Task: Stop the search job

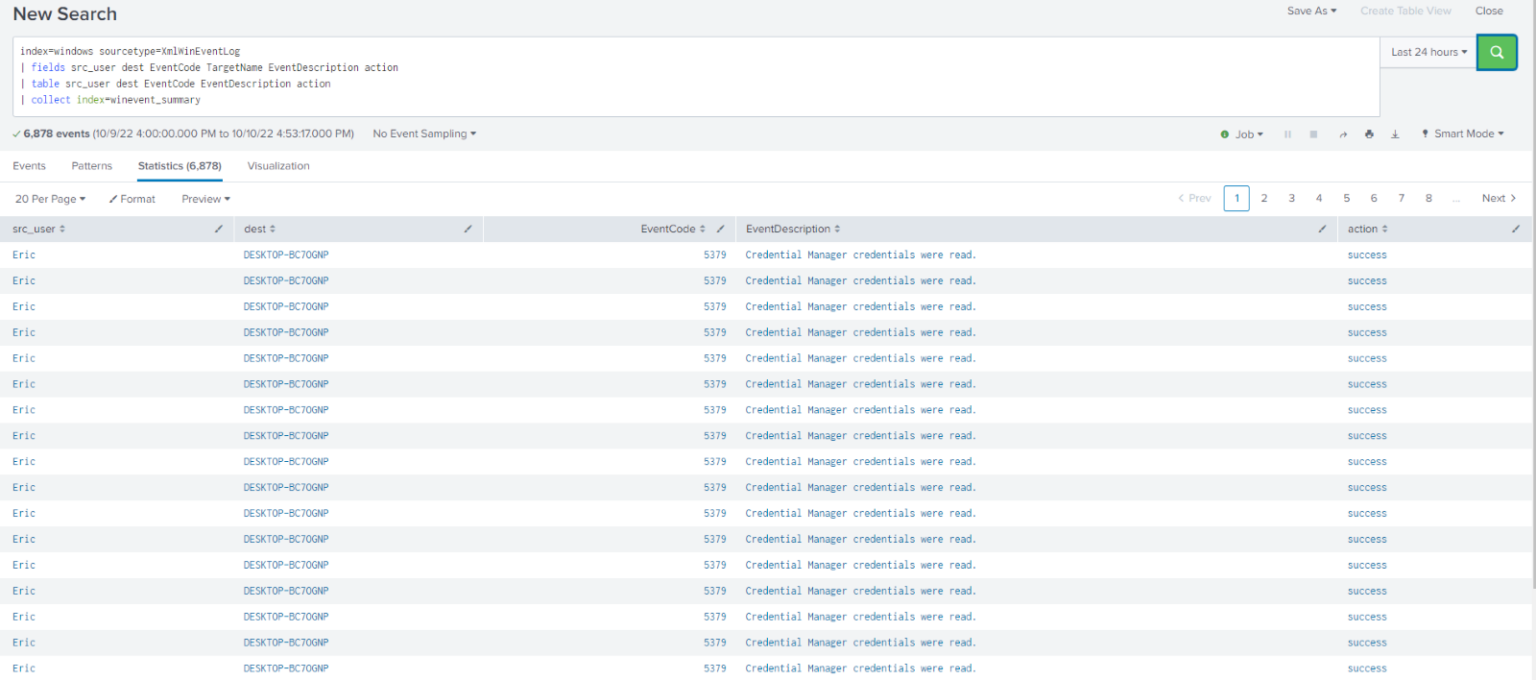Action: (1313, 133)
